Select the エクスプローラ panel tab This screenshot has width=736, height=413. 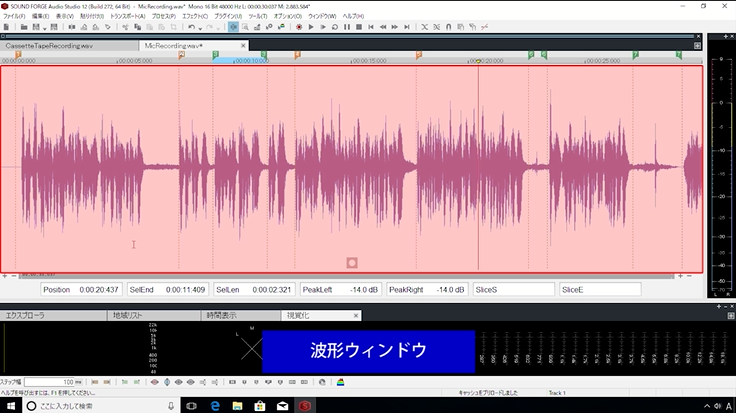(x=26, y=315)
